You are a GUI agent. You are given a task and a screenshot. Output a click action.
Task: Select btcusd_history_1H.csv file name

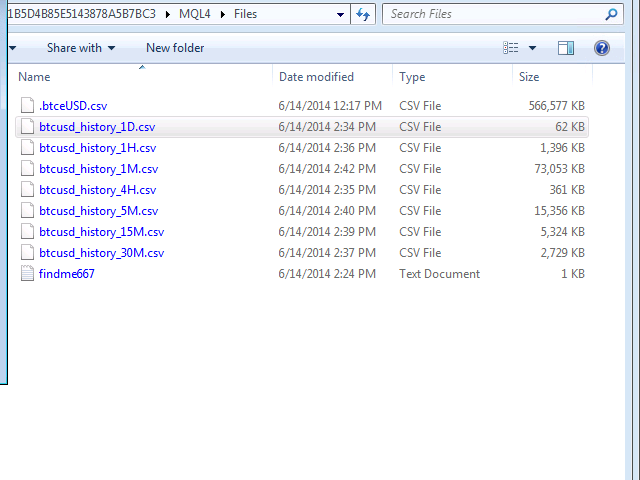coord(98,148)
